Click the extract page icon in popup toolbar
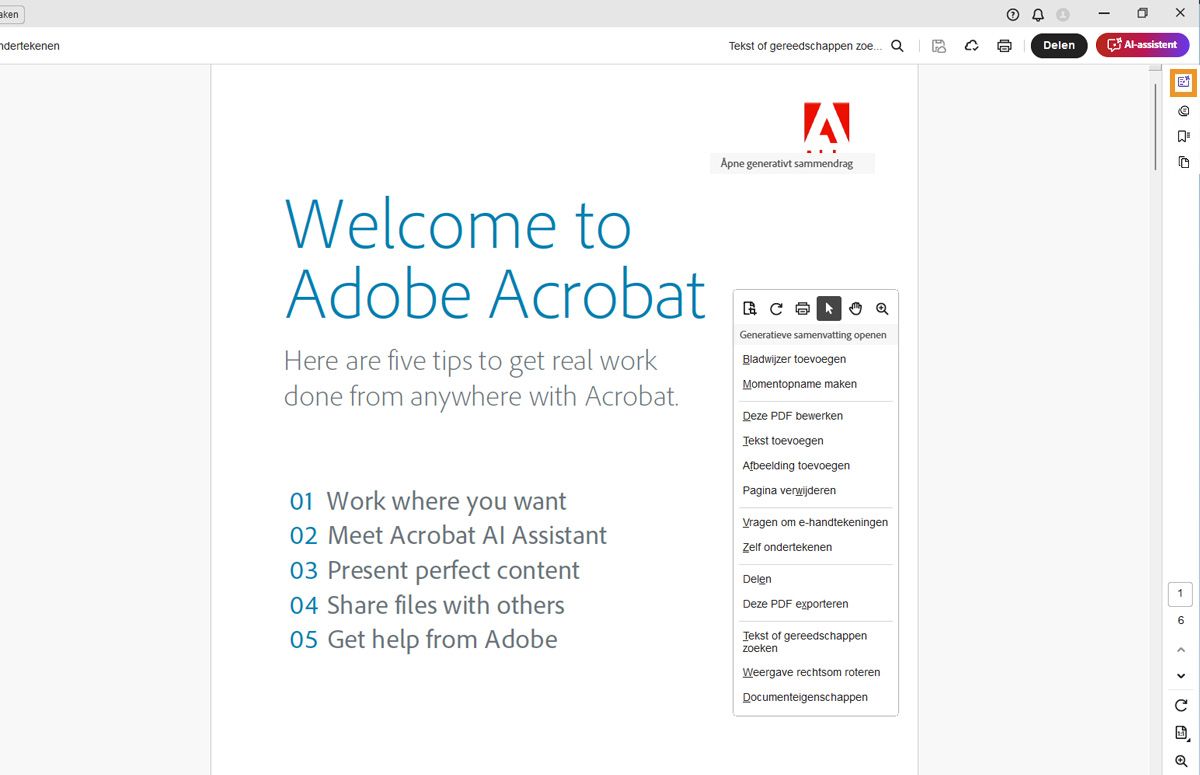 tap(749, 309)
